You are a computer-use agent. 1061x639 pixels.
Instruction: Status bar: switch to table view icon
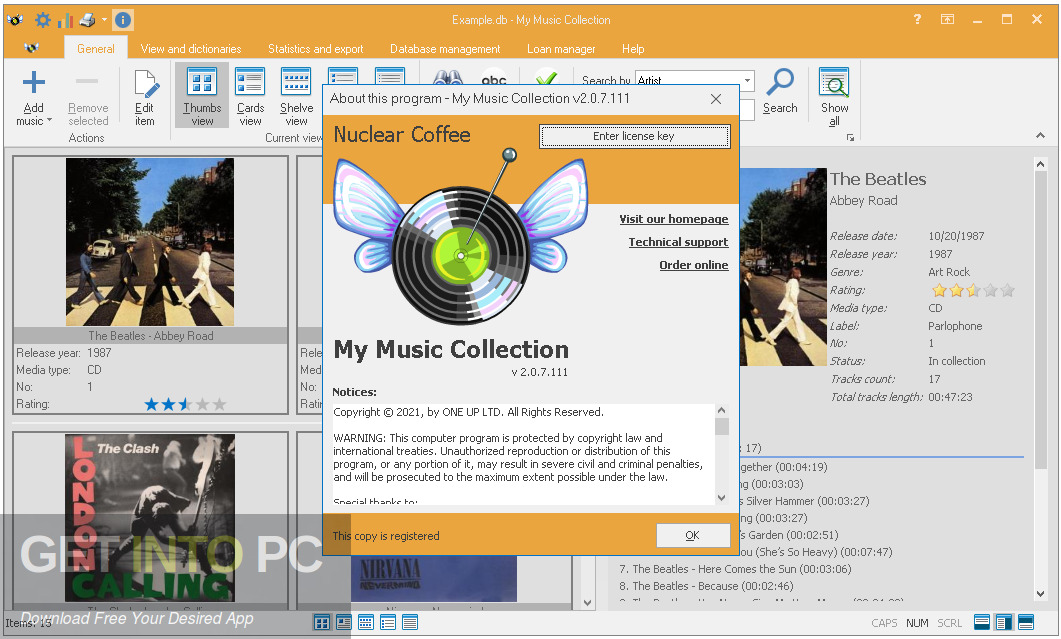pos(409,623)
